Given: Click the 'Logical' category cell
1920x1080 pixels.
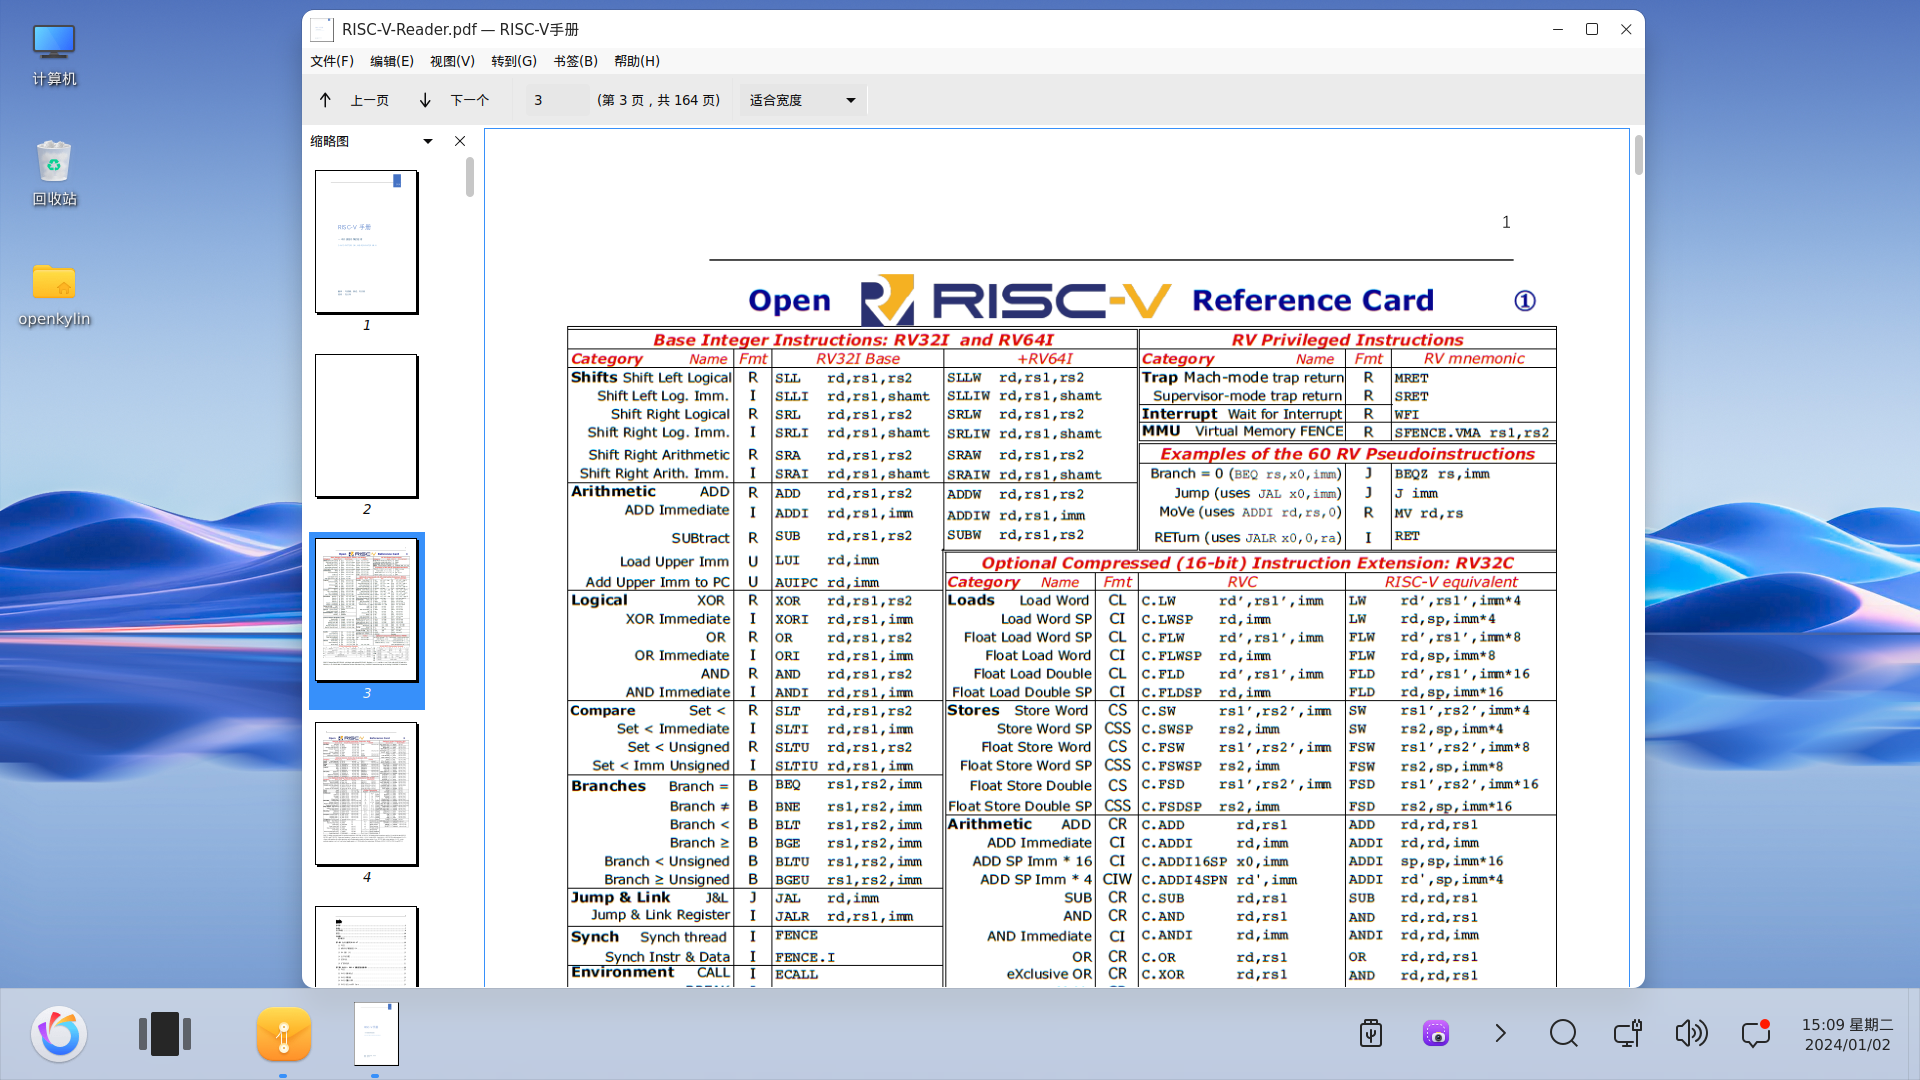Looking at the screenshot, I should 599,600.
